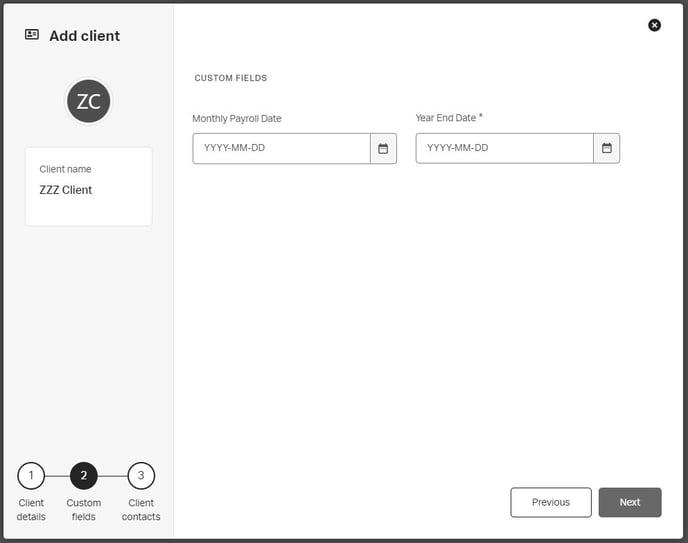Click the ID card icon beside Add client
688x543 pixels.
click(x=32, y=35)
